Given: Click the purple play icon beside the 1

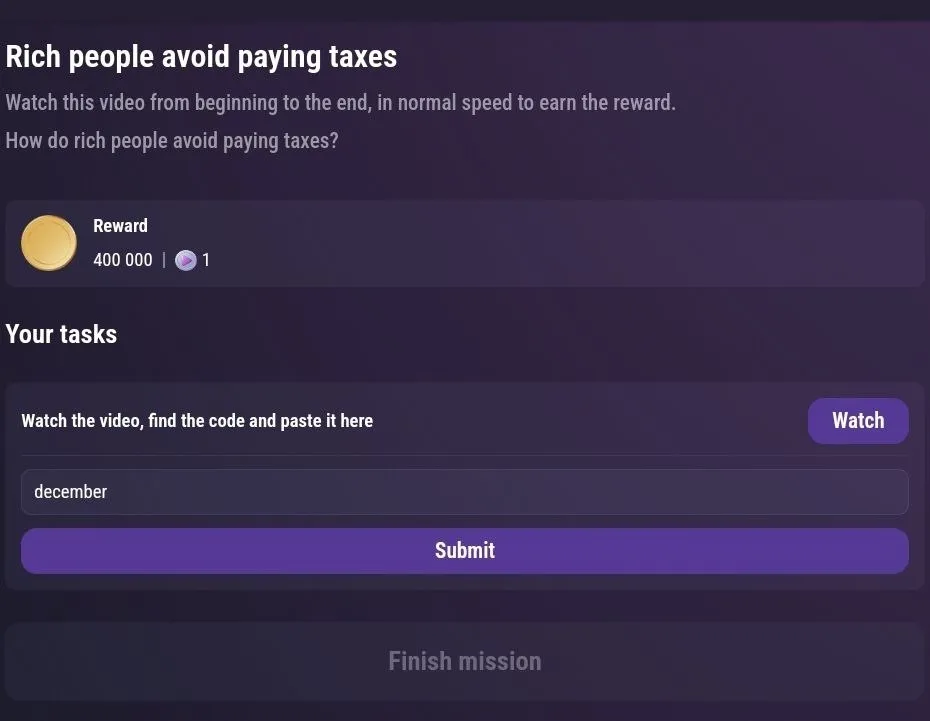Looking at the screenshot, I should tap(185, 261).
